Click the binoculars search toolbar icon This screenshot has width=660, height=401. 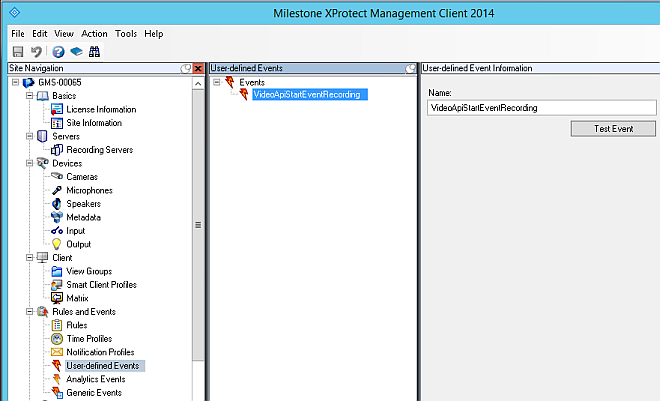[94, 51]
